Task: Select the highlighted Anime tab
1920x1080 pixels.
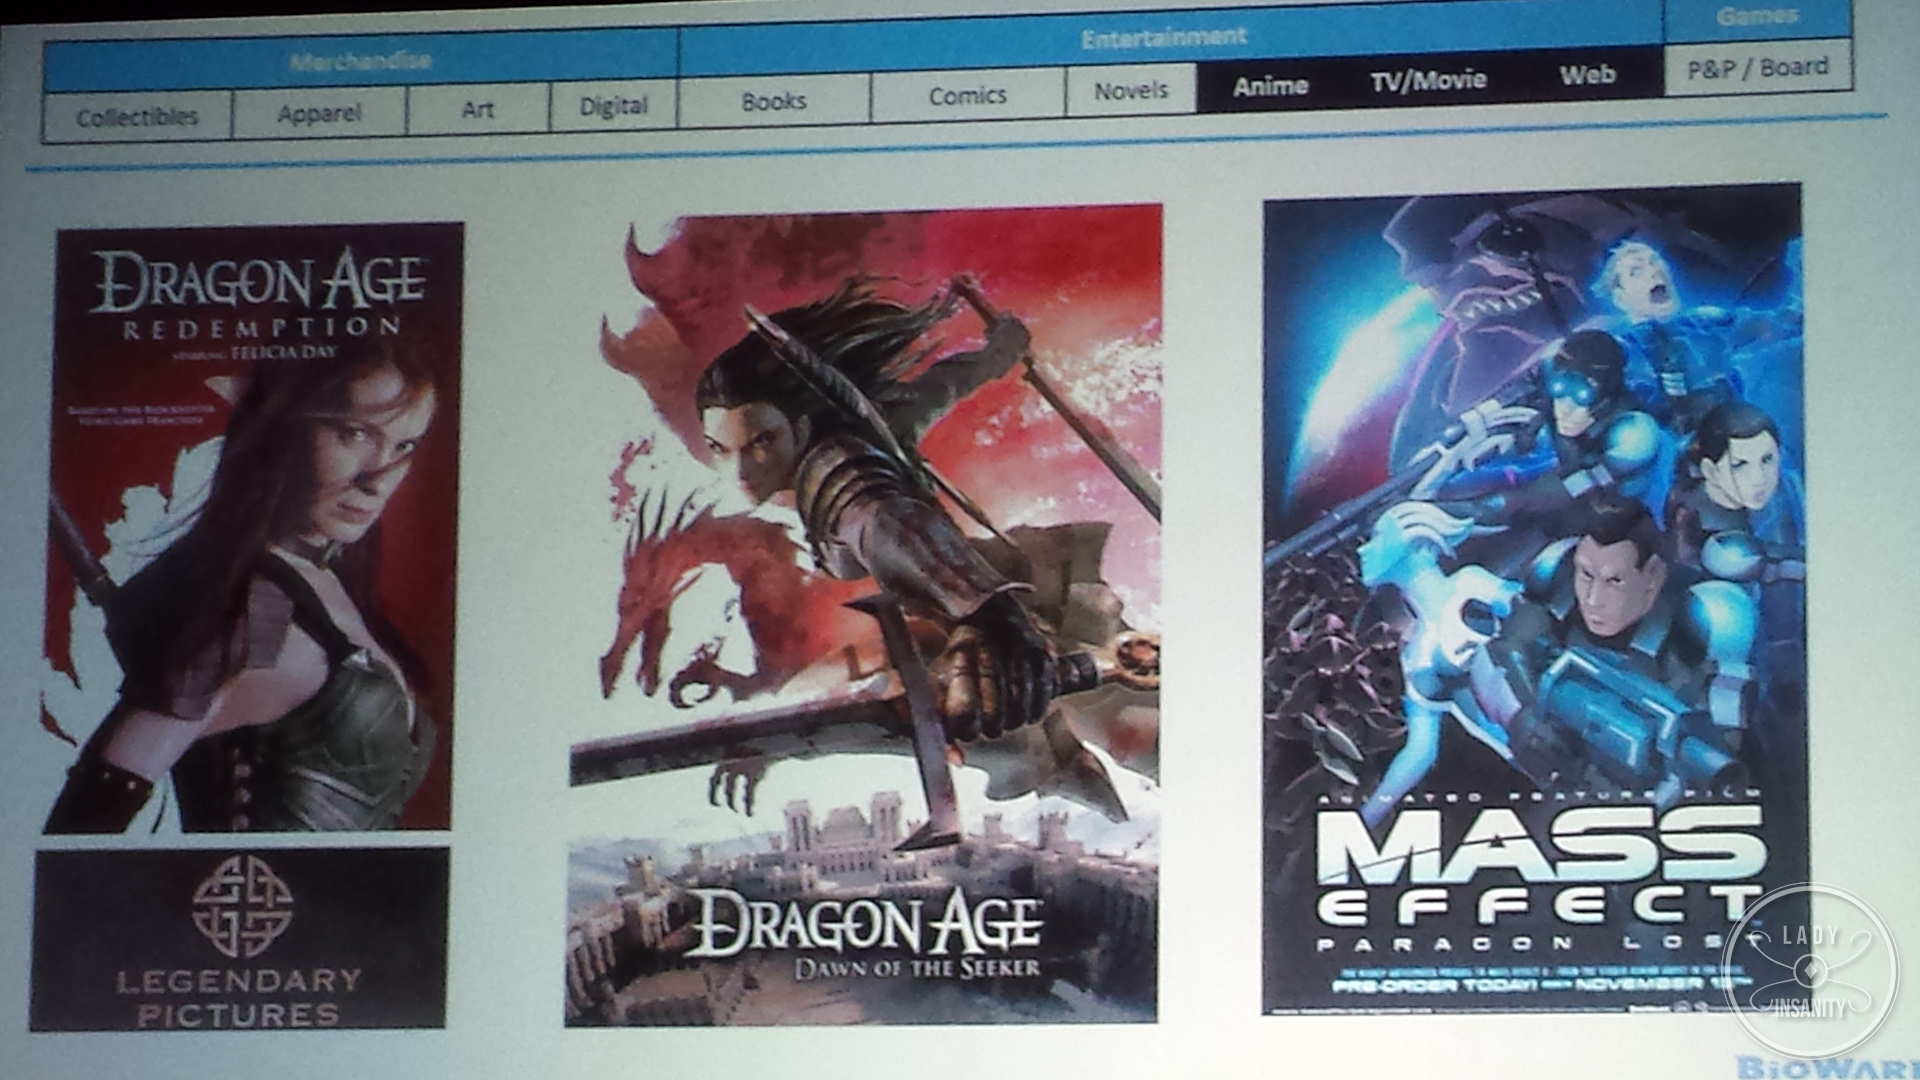Action: (1270, 86)
